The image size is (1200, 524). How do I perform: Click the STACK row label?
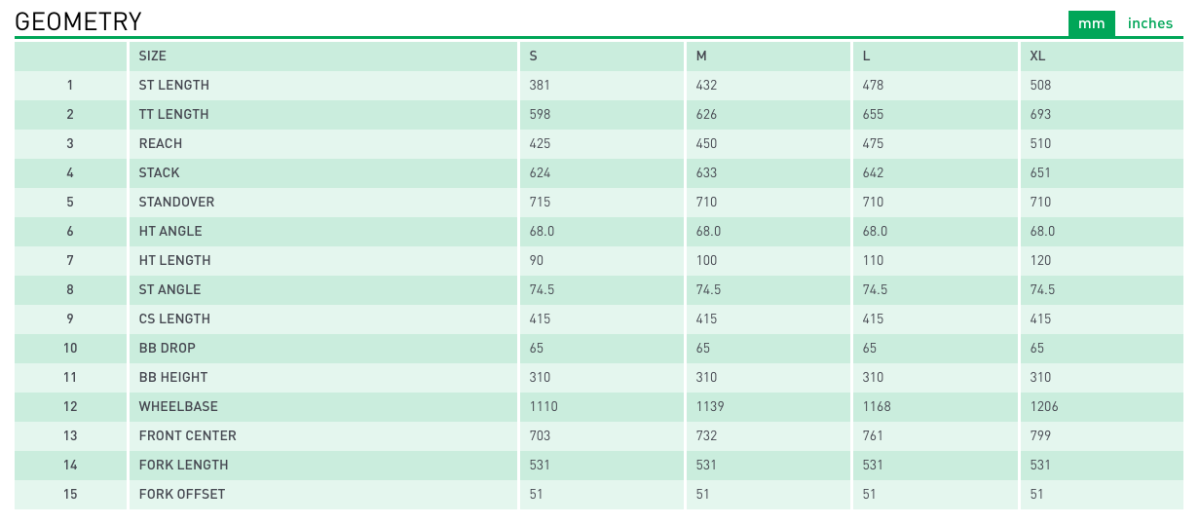[159, 172]
